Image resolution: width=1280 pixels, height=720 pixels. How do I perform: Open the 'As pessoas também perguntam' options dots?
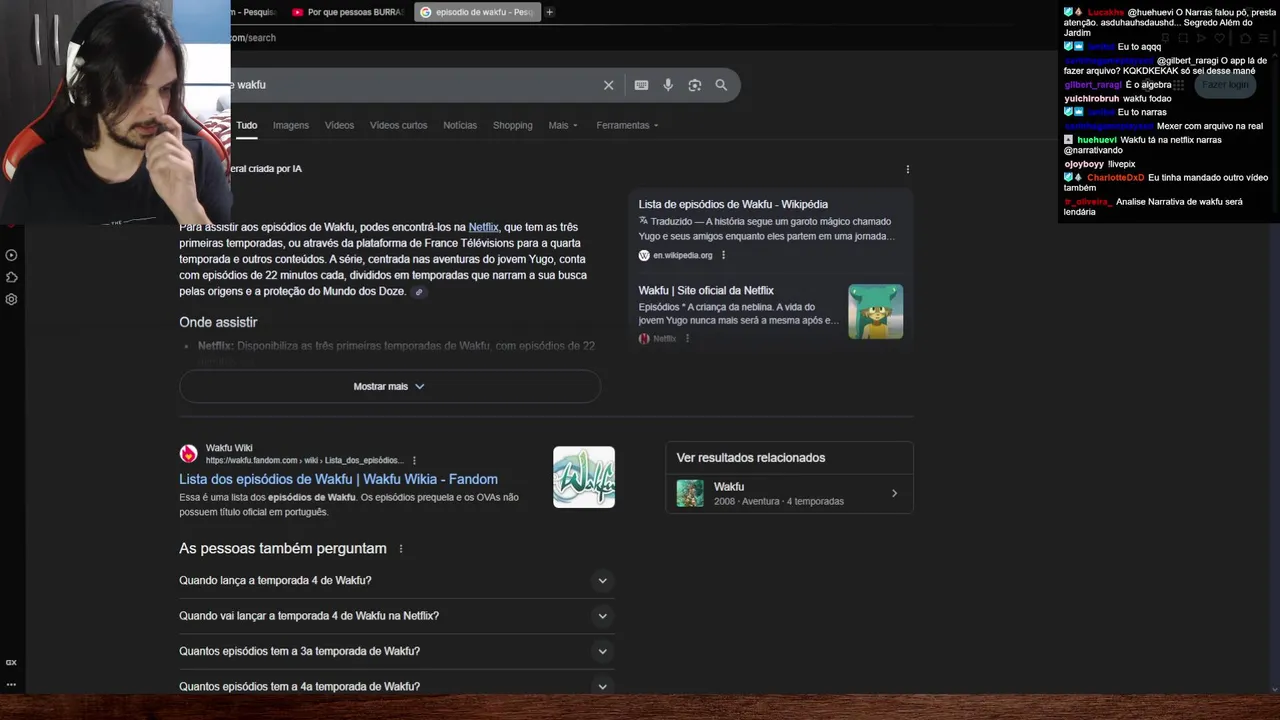401,549
